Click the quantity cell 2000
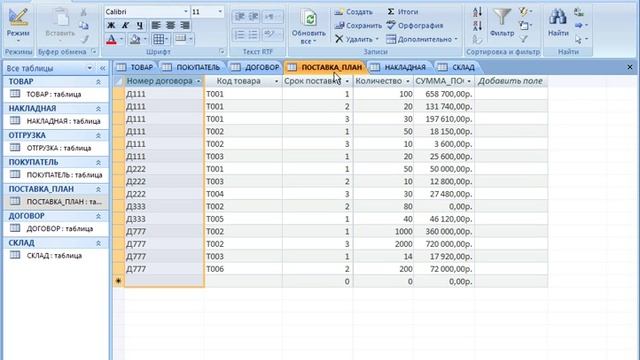Viewport: 640px width, 360px height. 383,244
